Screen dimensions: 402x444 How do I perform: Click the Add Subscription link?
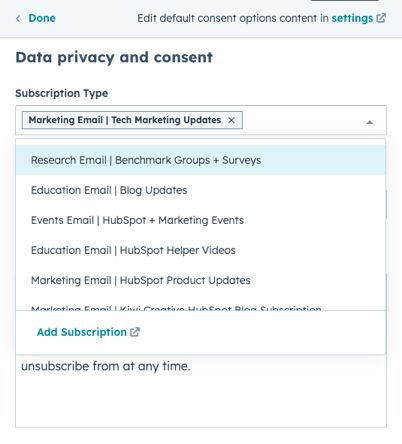[x=82, y=332]
